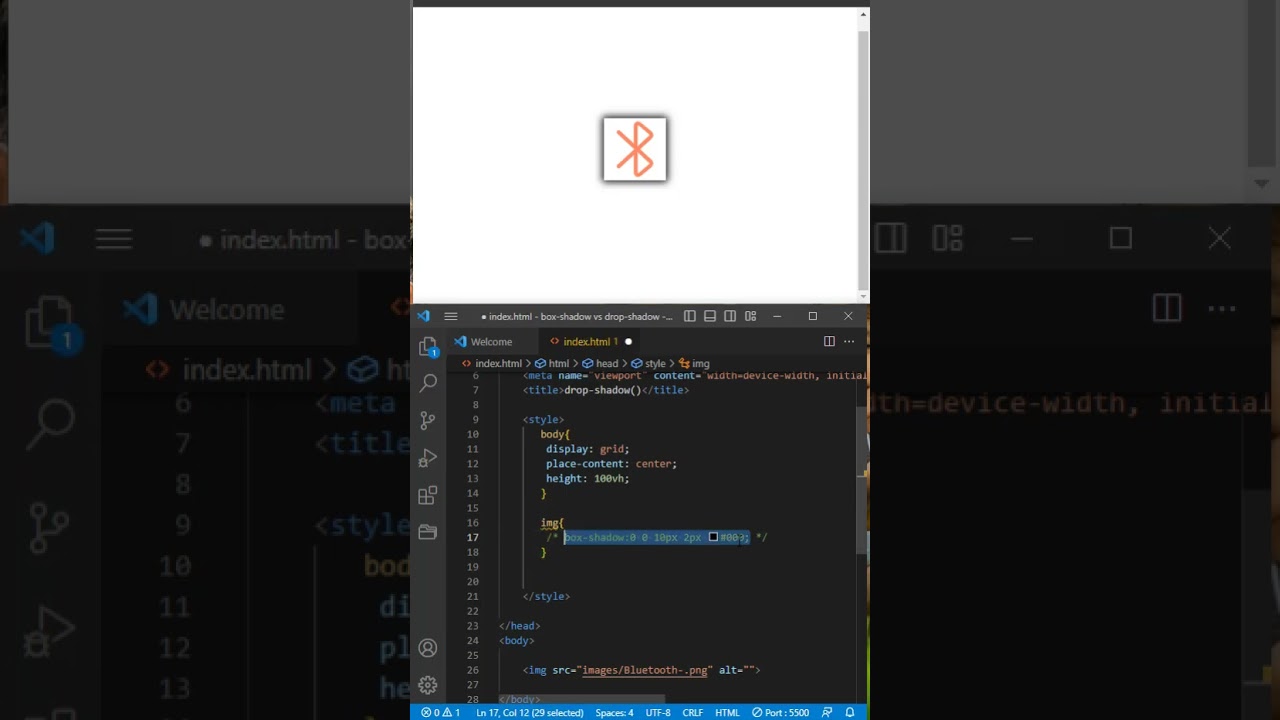Open the hamburger application menu
Viewport: 1280px width, 720px height.
[451, 316]
